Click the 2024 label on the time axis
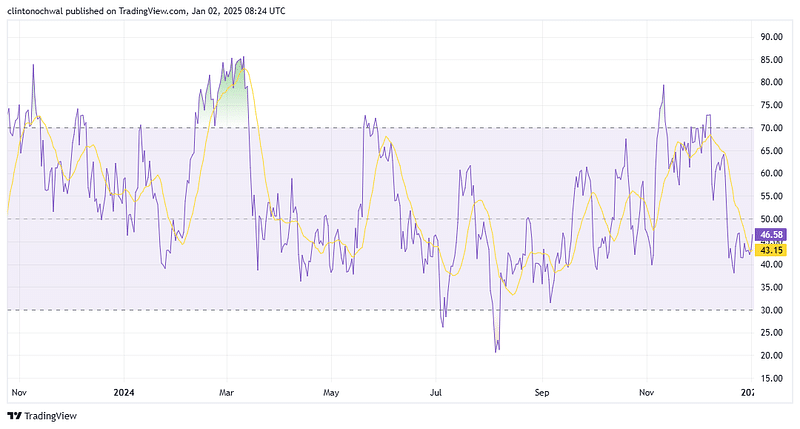Screen dimensions: 800x429 click(124, 393)
